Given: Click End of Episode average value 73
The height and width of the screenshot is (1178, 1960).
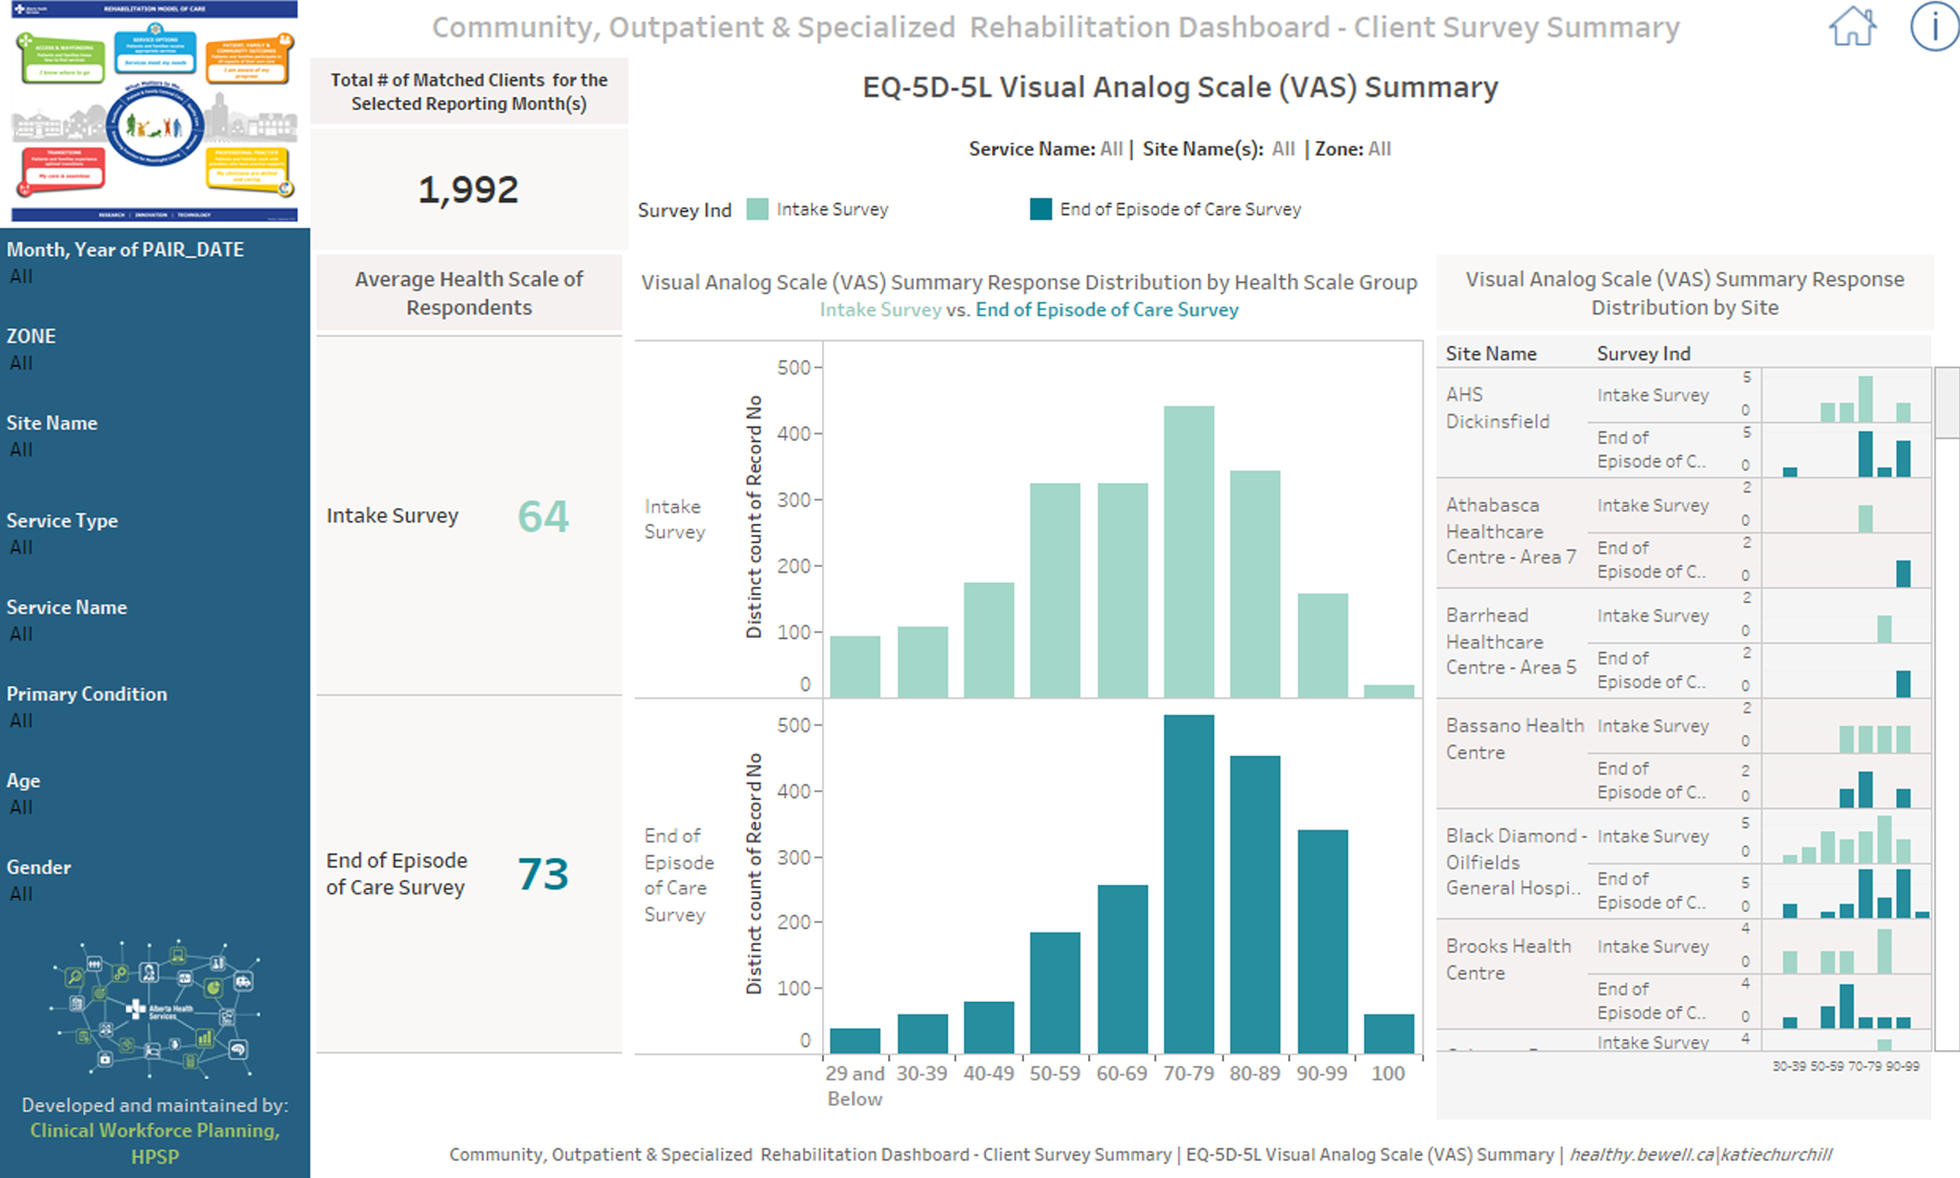Looking at the screenshot, I should pyautogui.click(x=543, y=874).
